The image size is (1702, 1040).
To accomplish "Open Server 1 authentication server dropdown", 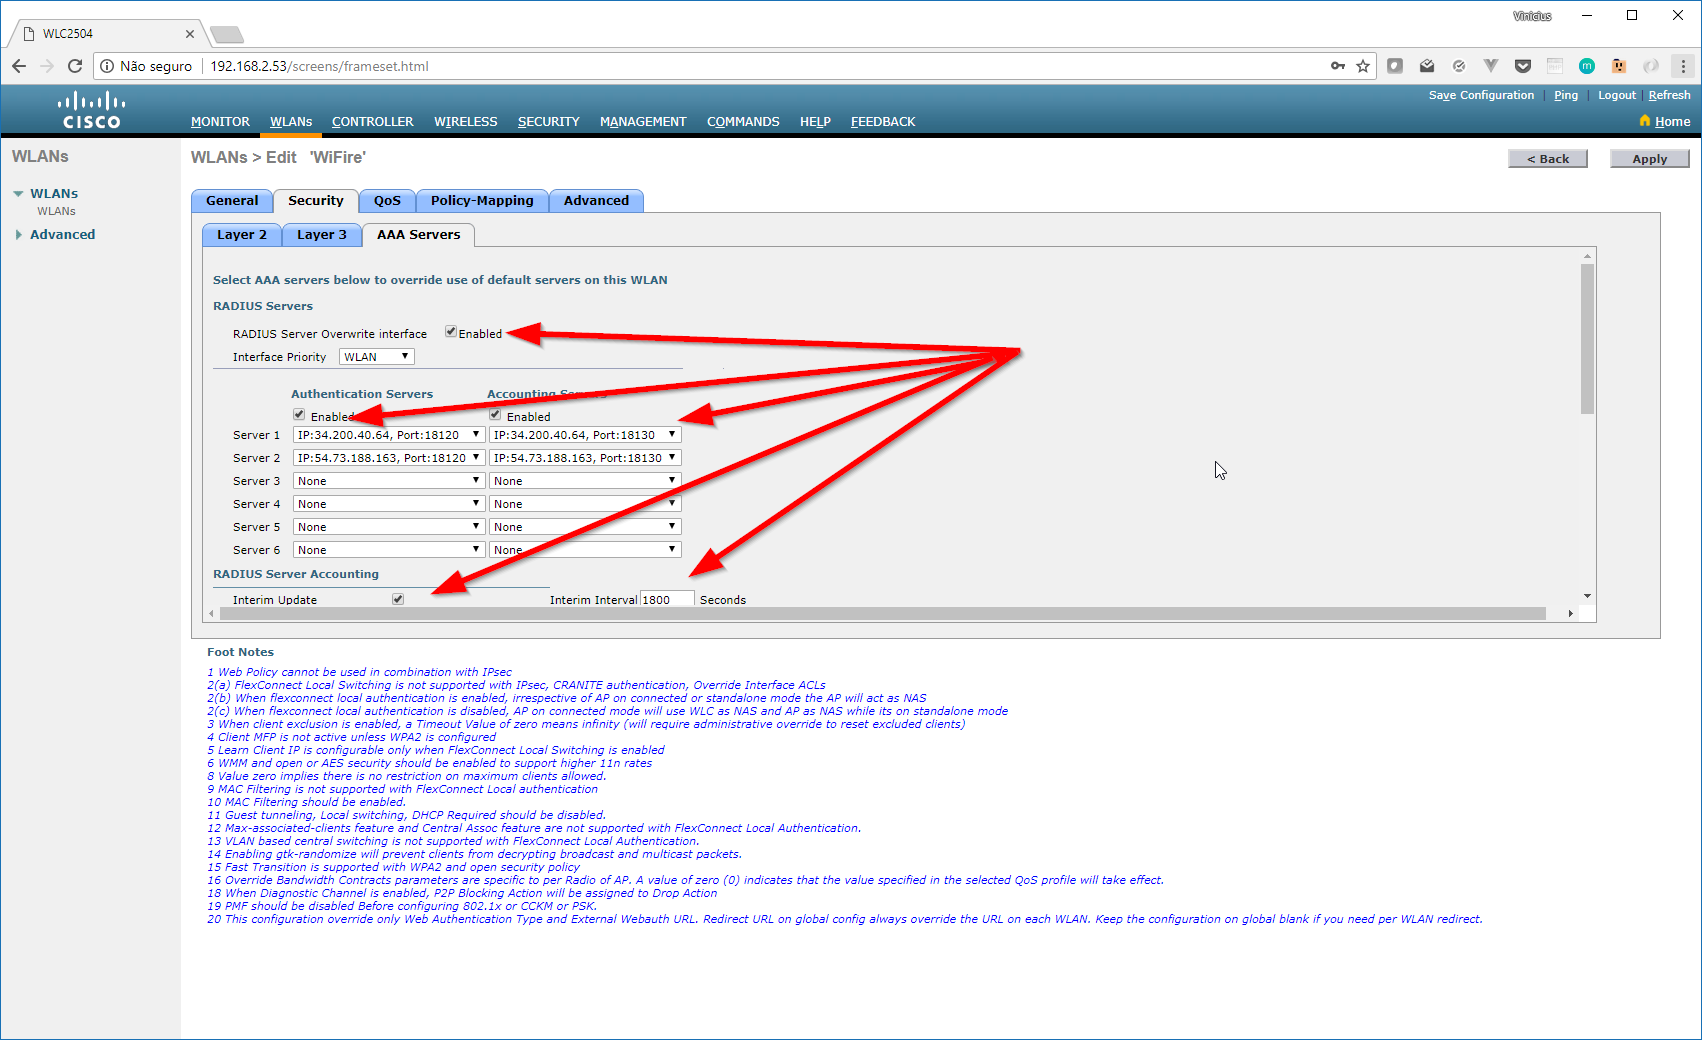I will tap(389, 435).
